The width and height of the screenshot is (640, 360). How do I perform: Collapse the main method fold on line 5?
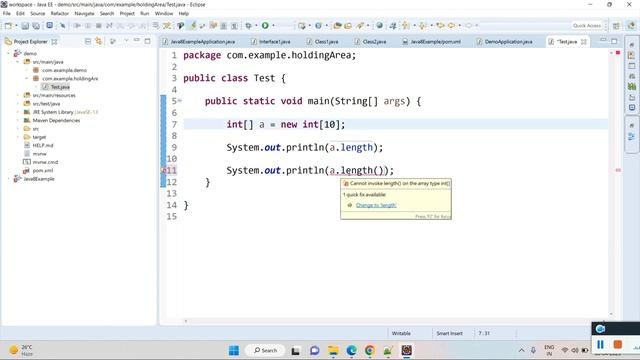180,101
